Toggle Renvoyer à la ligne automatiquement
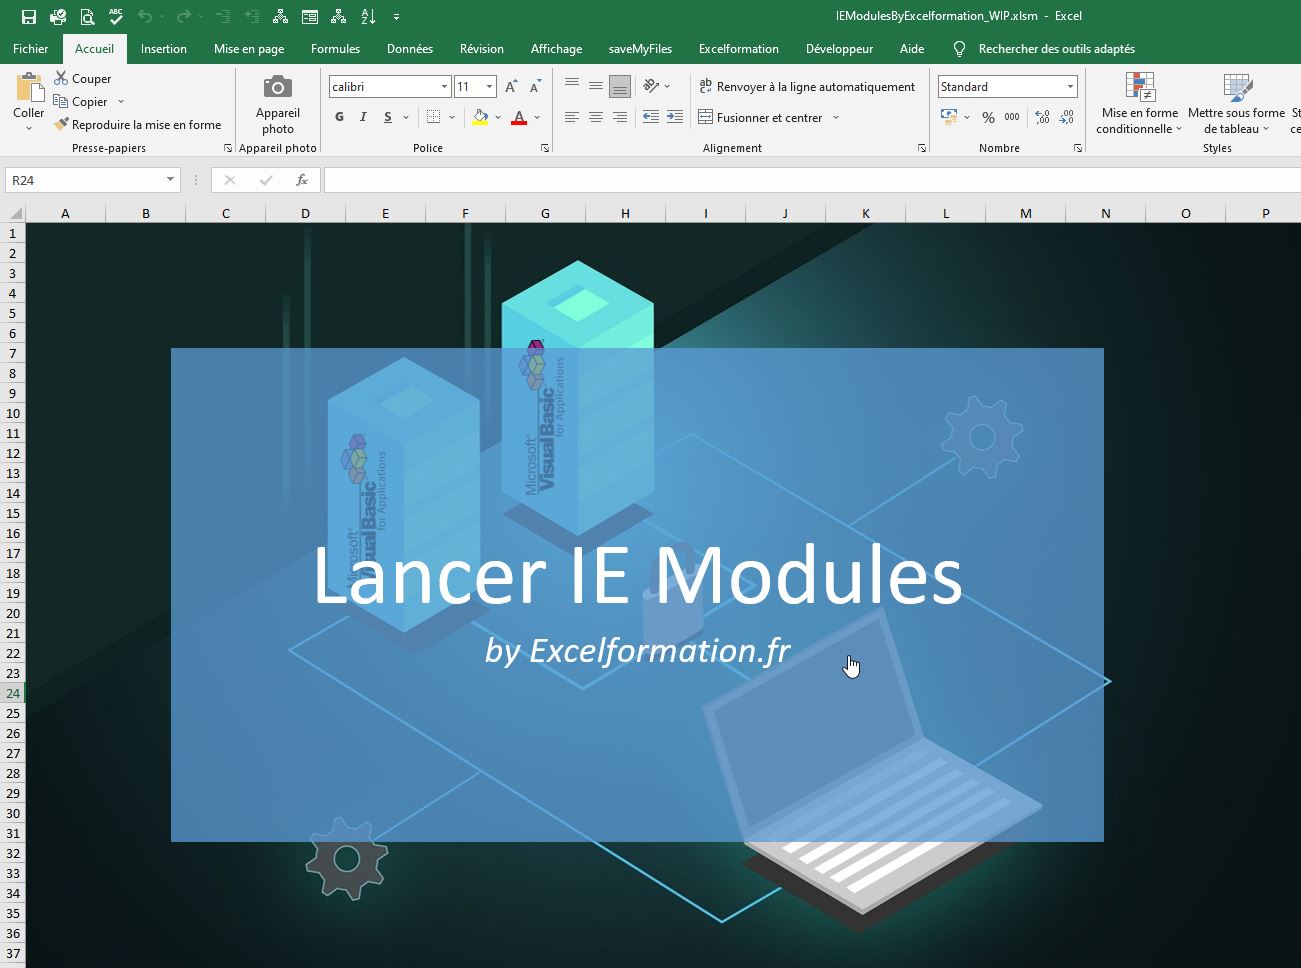Image resolution: width=1301 pixels, height=968 pixels. click(807, 87)
